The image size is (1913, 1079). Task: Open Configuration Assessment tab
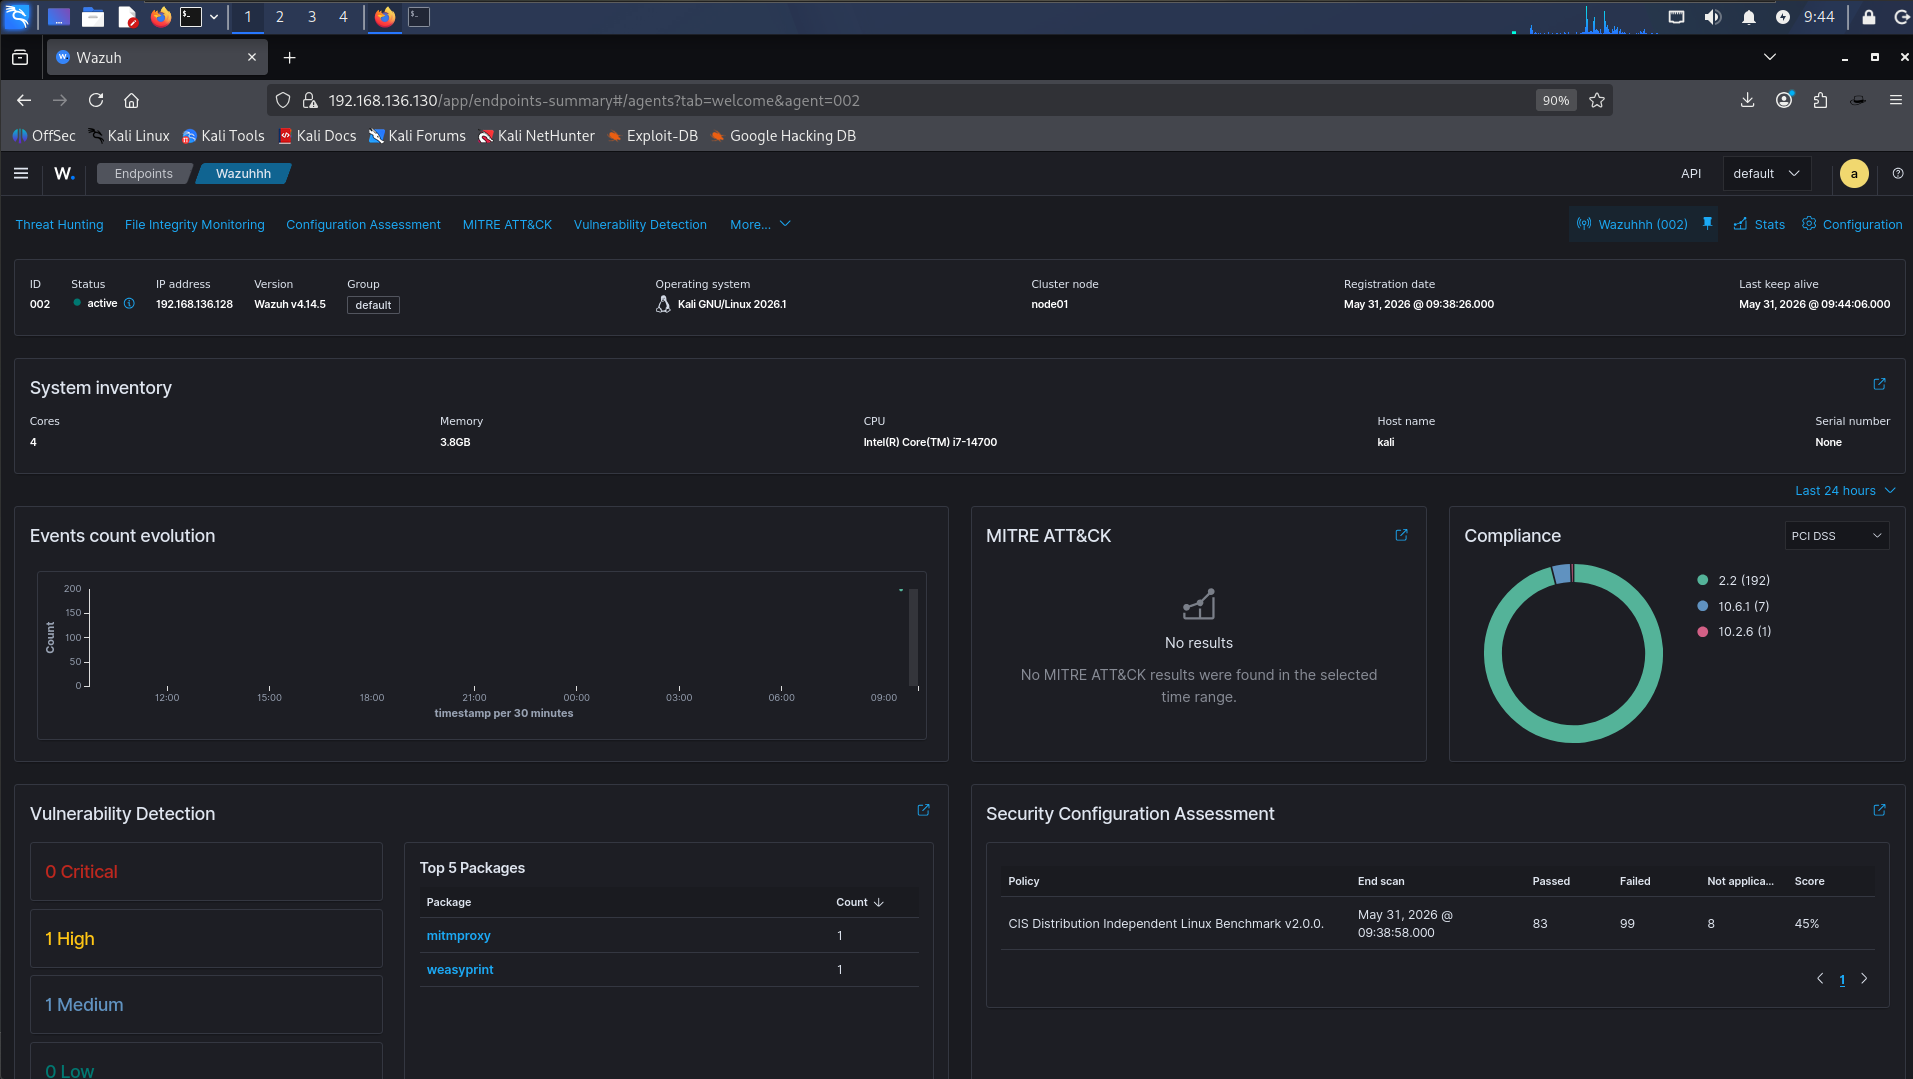click(363, 224)
